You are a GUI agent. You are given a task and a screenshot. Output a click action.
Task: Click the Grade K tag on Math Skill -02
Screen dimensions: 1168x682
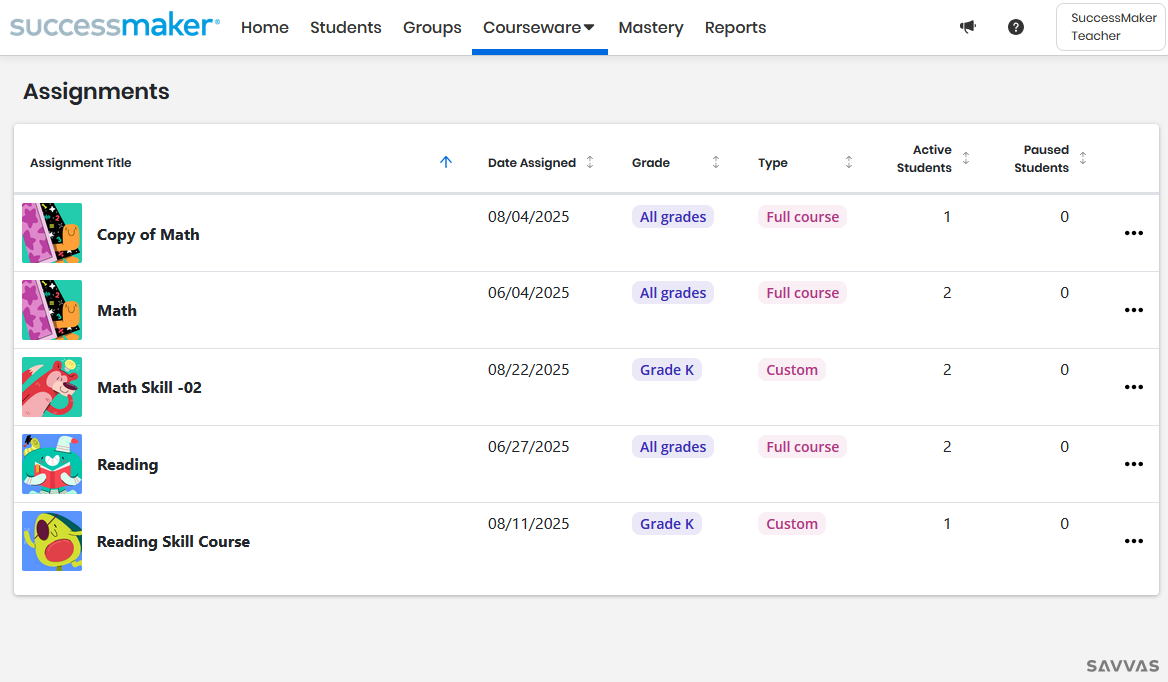667,370
